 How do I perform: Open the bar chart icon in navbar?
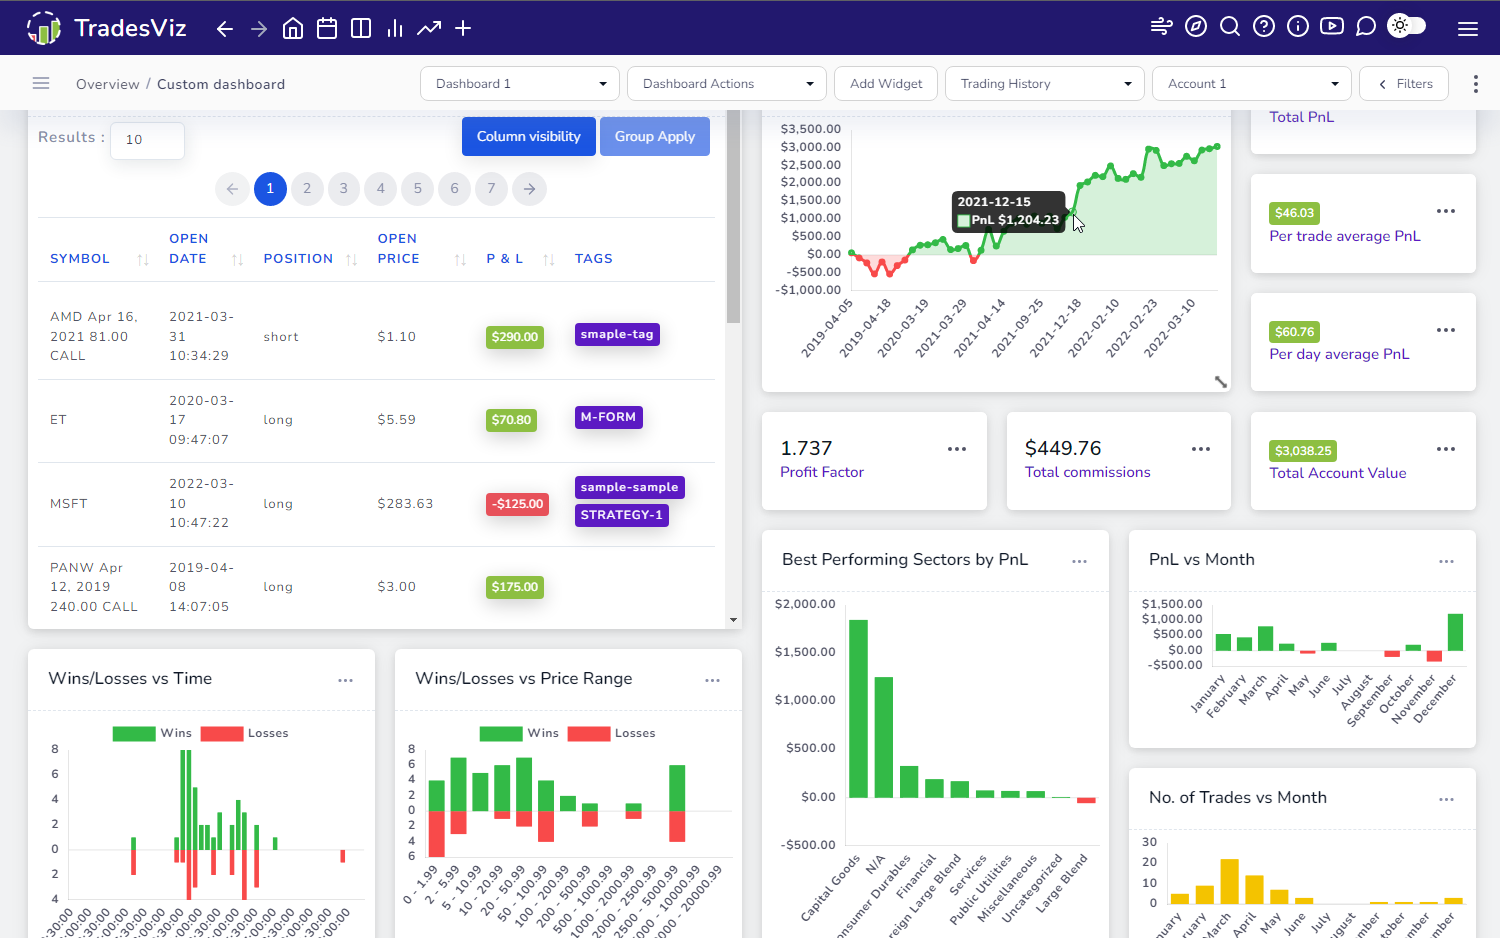[395, 28]
